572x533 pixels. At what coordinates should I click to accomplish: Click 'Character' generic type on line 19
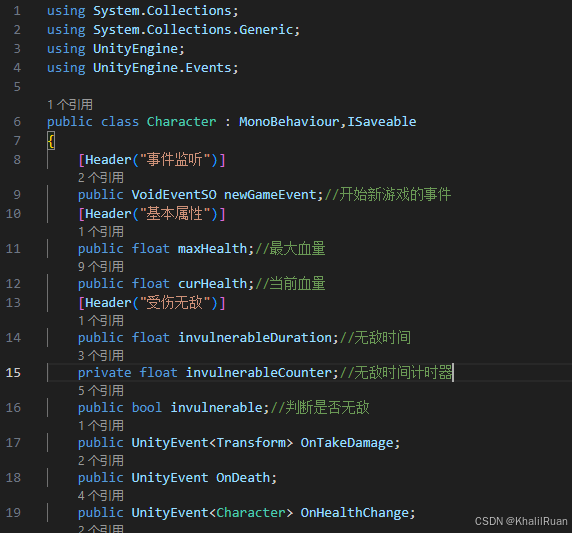coord(251,513)
